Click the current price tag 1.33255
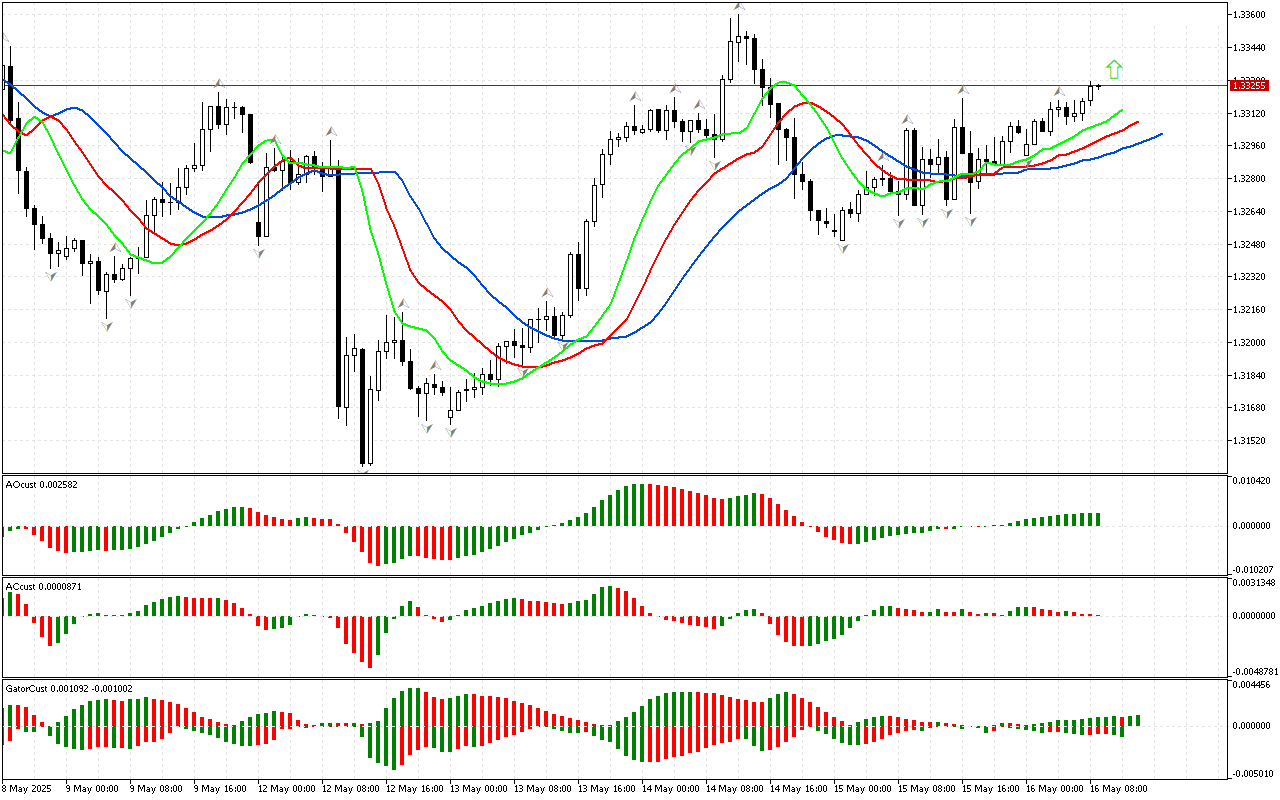Image resolution: width=1280 pixels, height=800 pixels. [x=1250, y=86]
